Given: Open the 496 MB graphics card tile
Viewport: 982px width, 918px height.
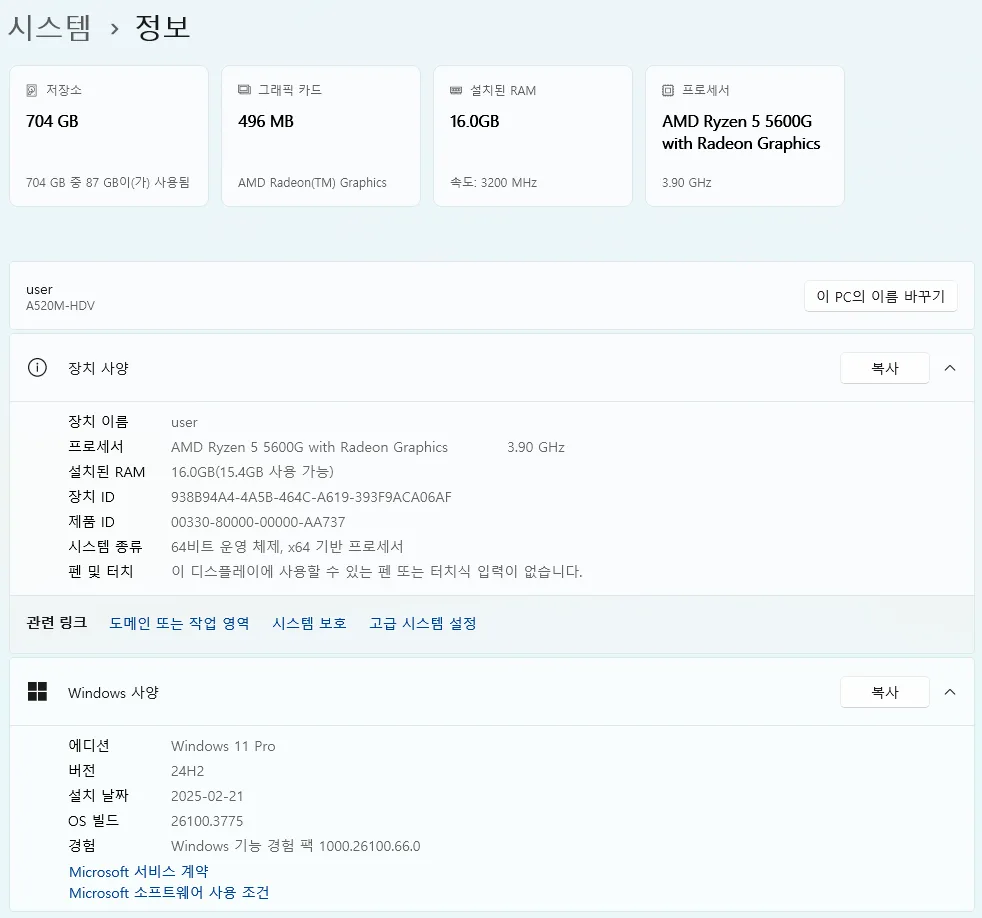Looking at the screenshot, I should 321,136.
